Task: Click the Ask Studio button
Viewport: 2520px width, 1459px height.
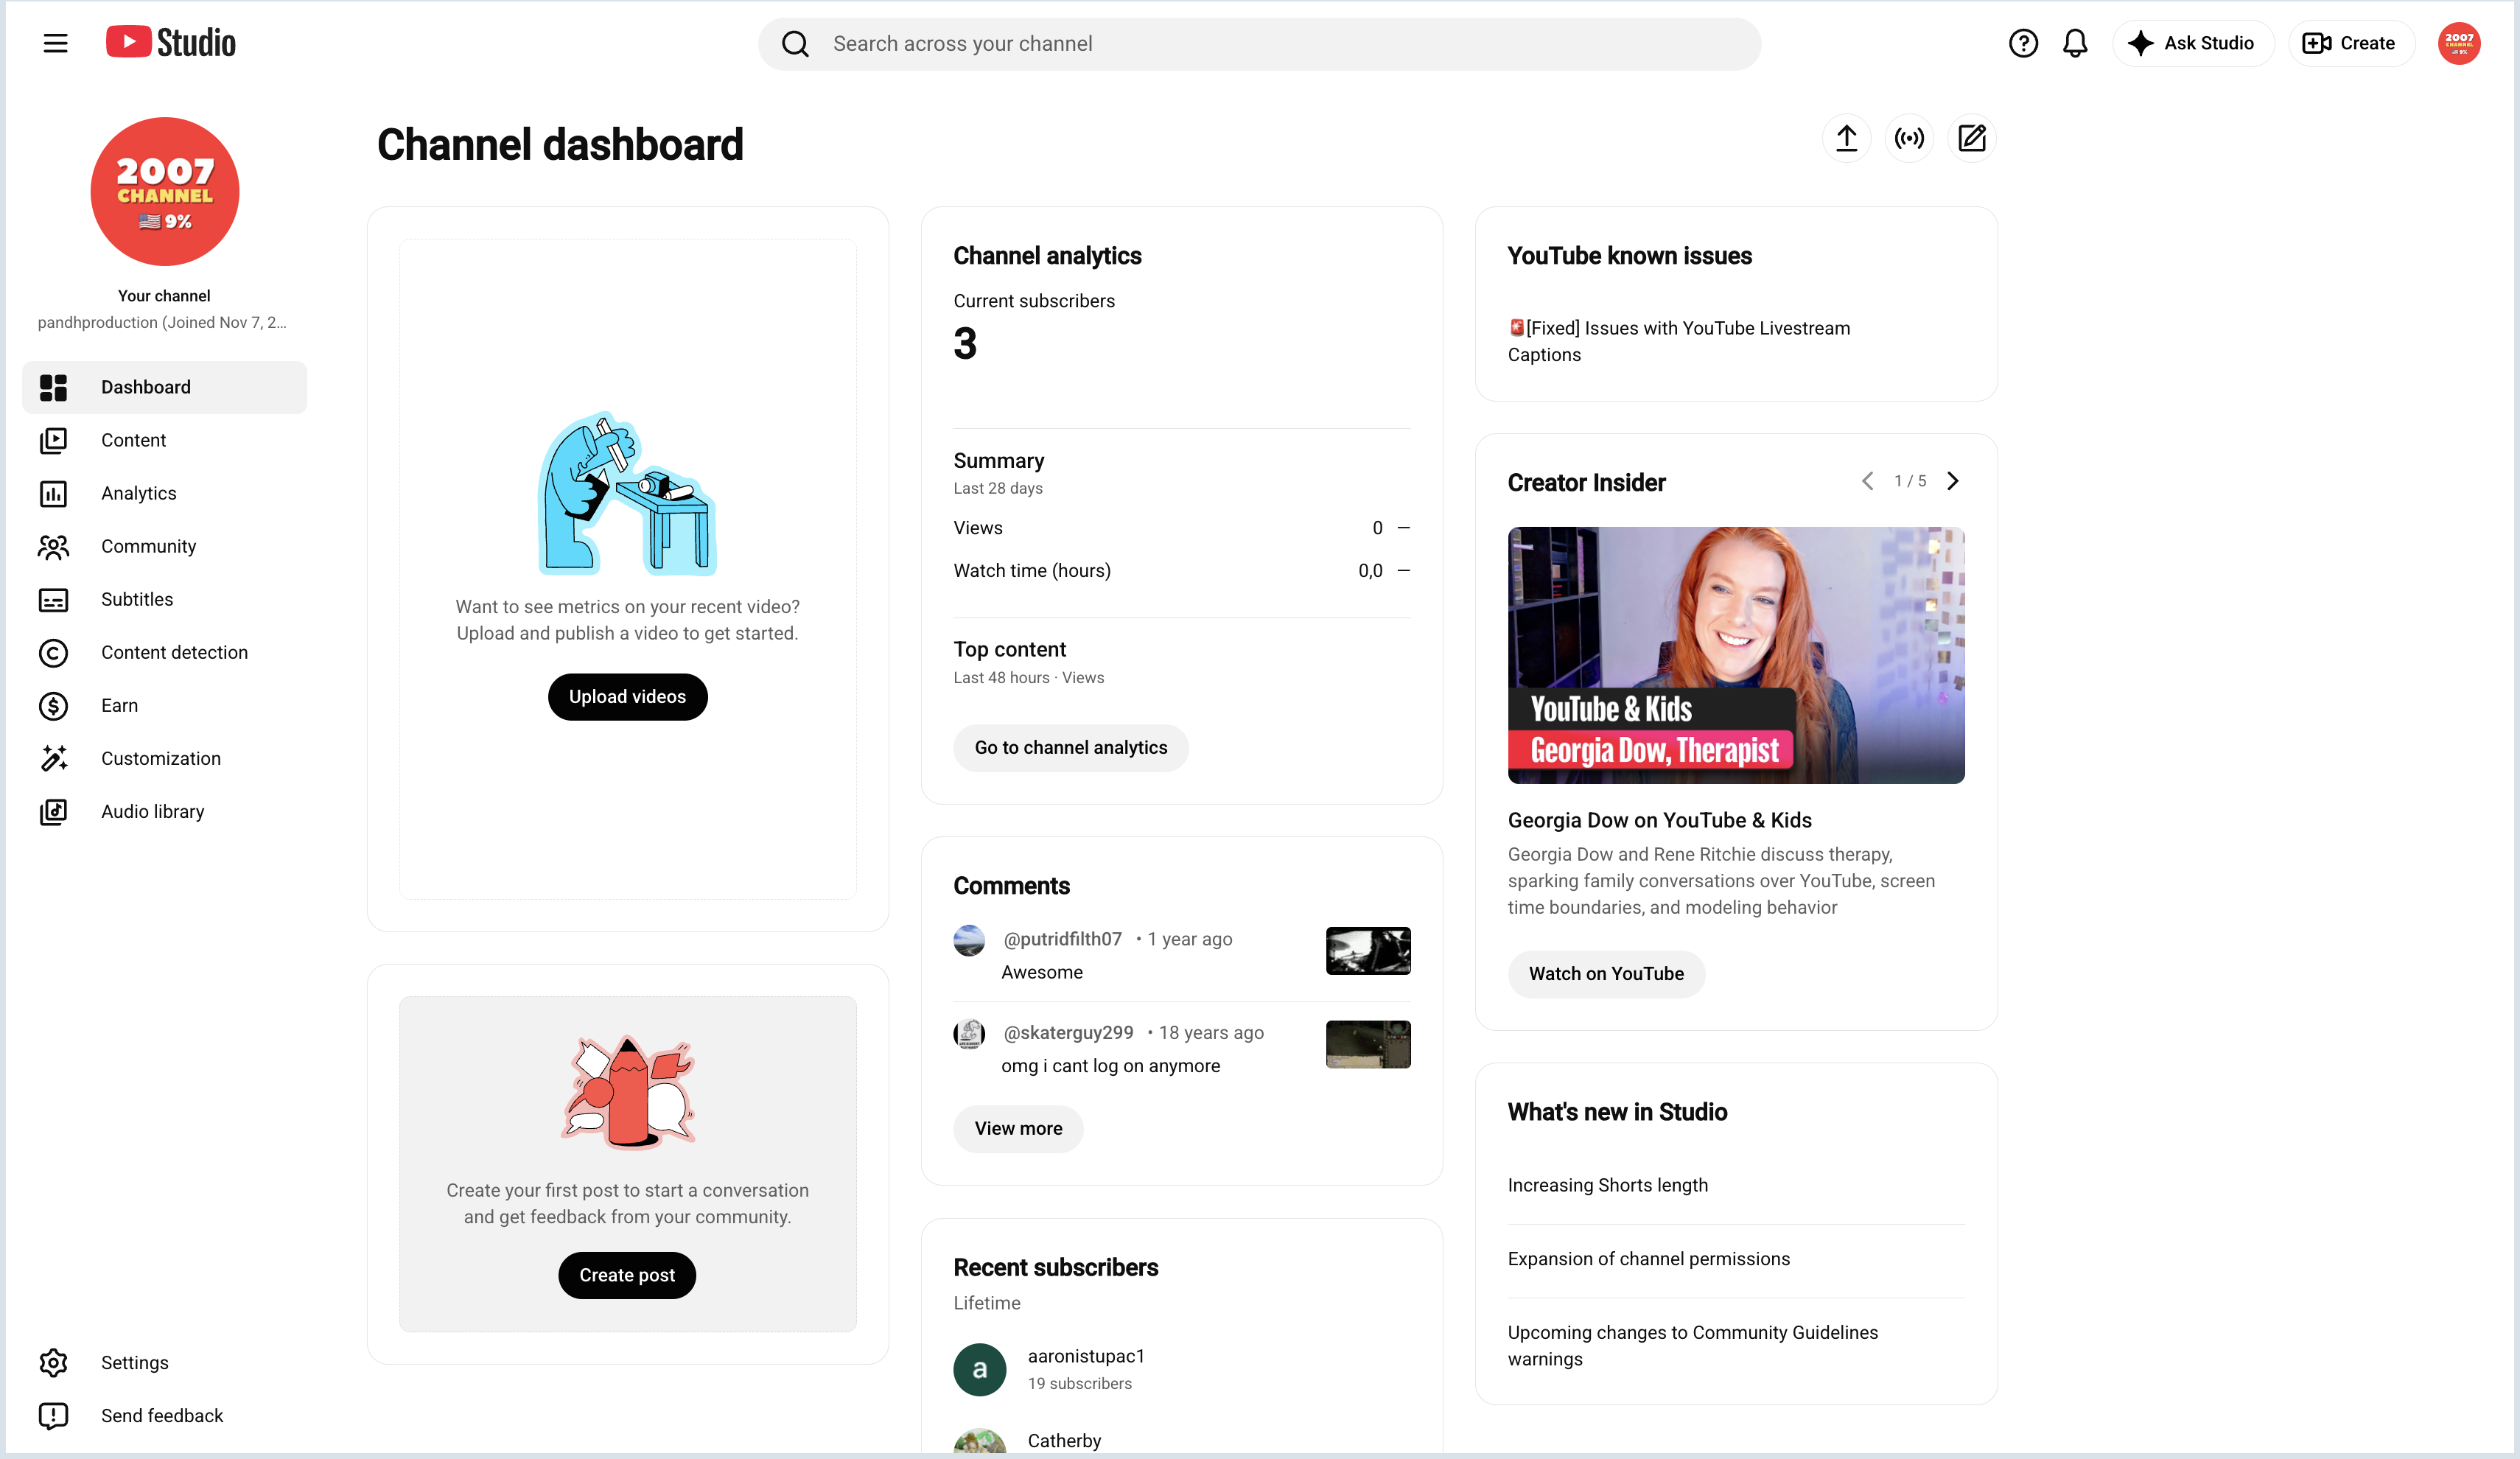Action: (2193, 43)
